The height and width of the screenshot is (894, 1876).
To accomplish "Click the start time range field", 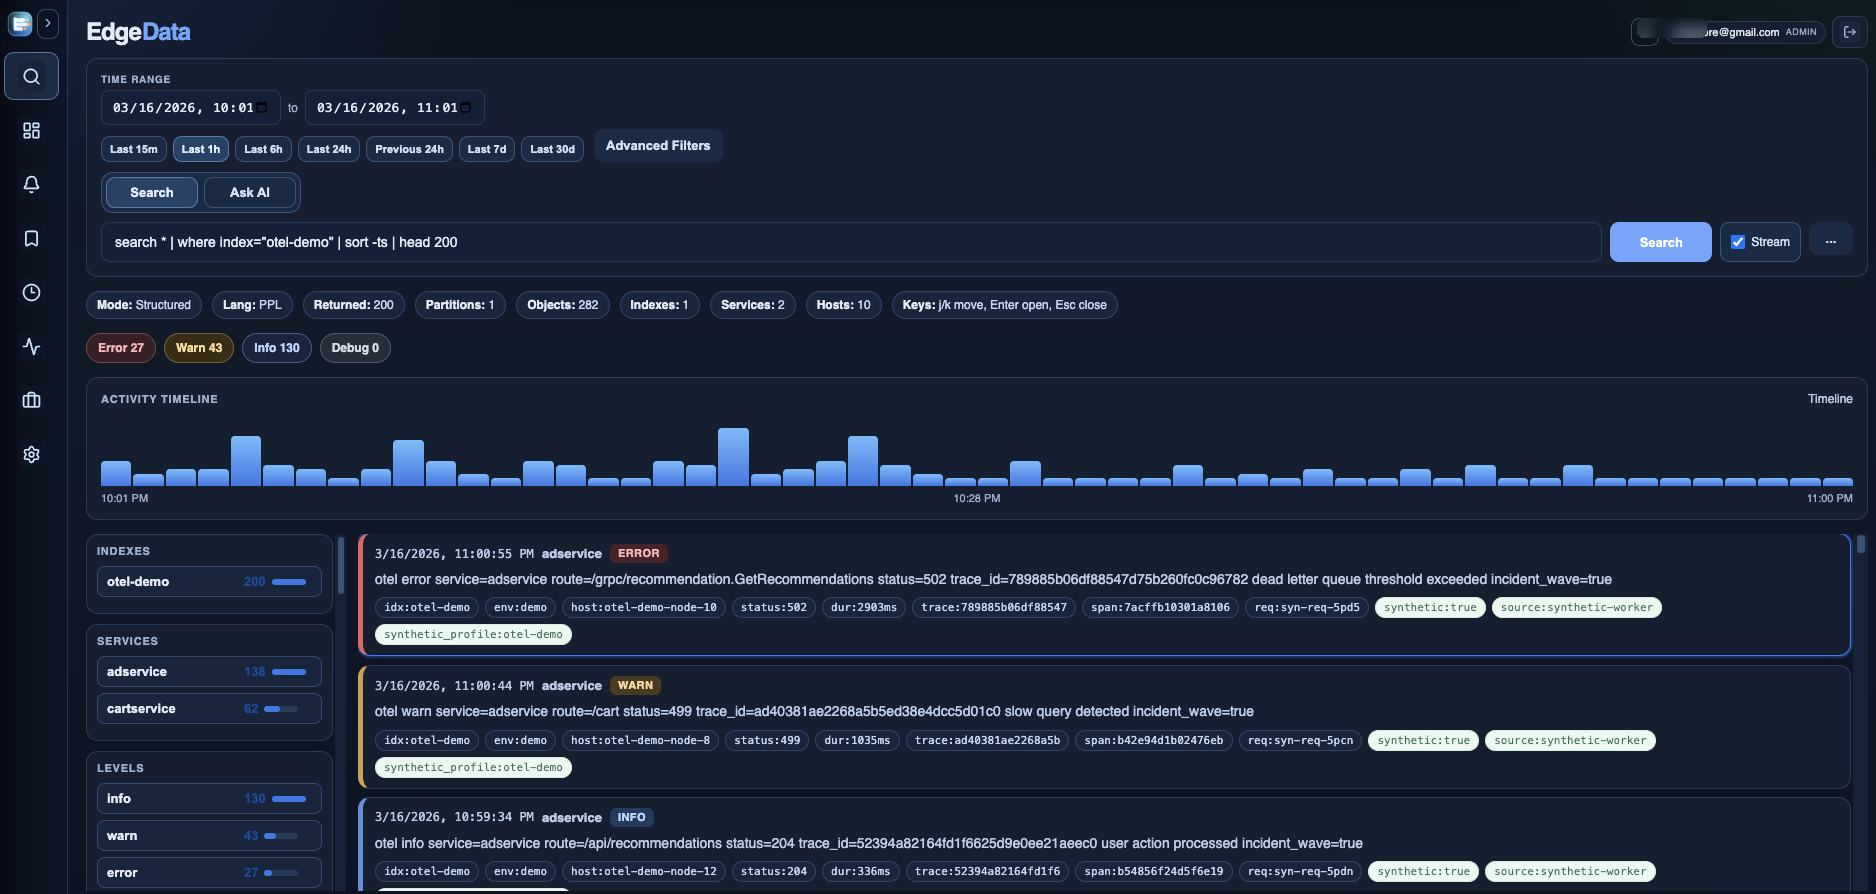I will pos(190,108).
